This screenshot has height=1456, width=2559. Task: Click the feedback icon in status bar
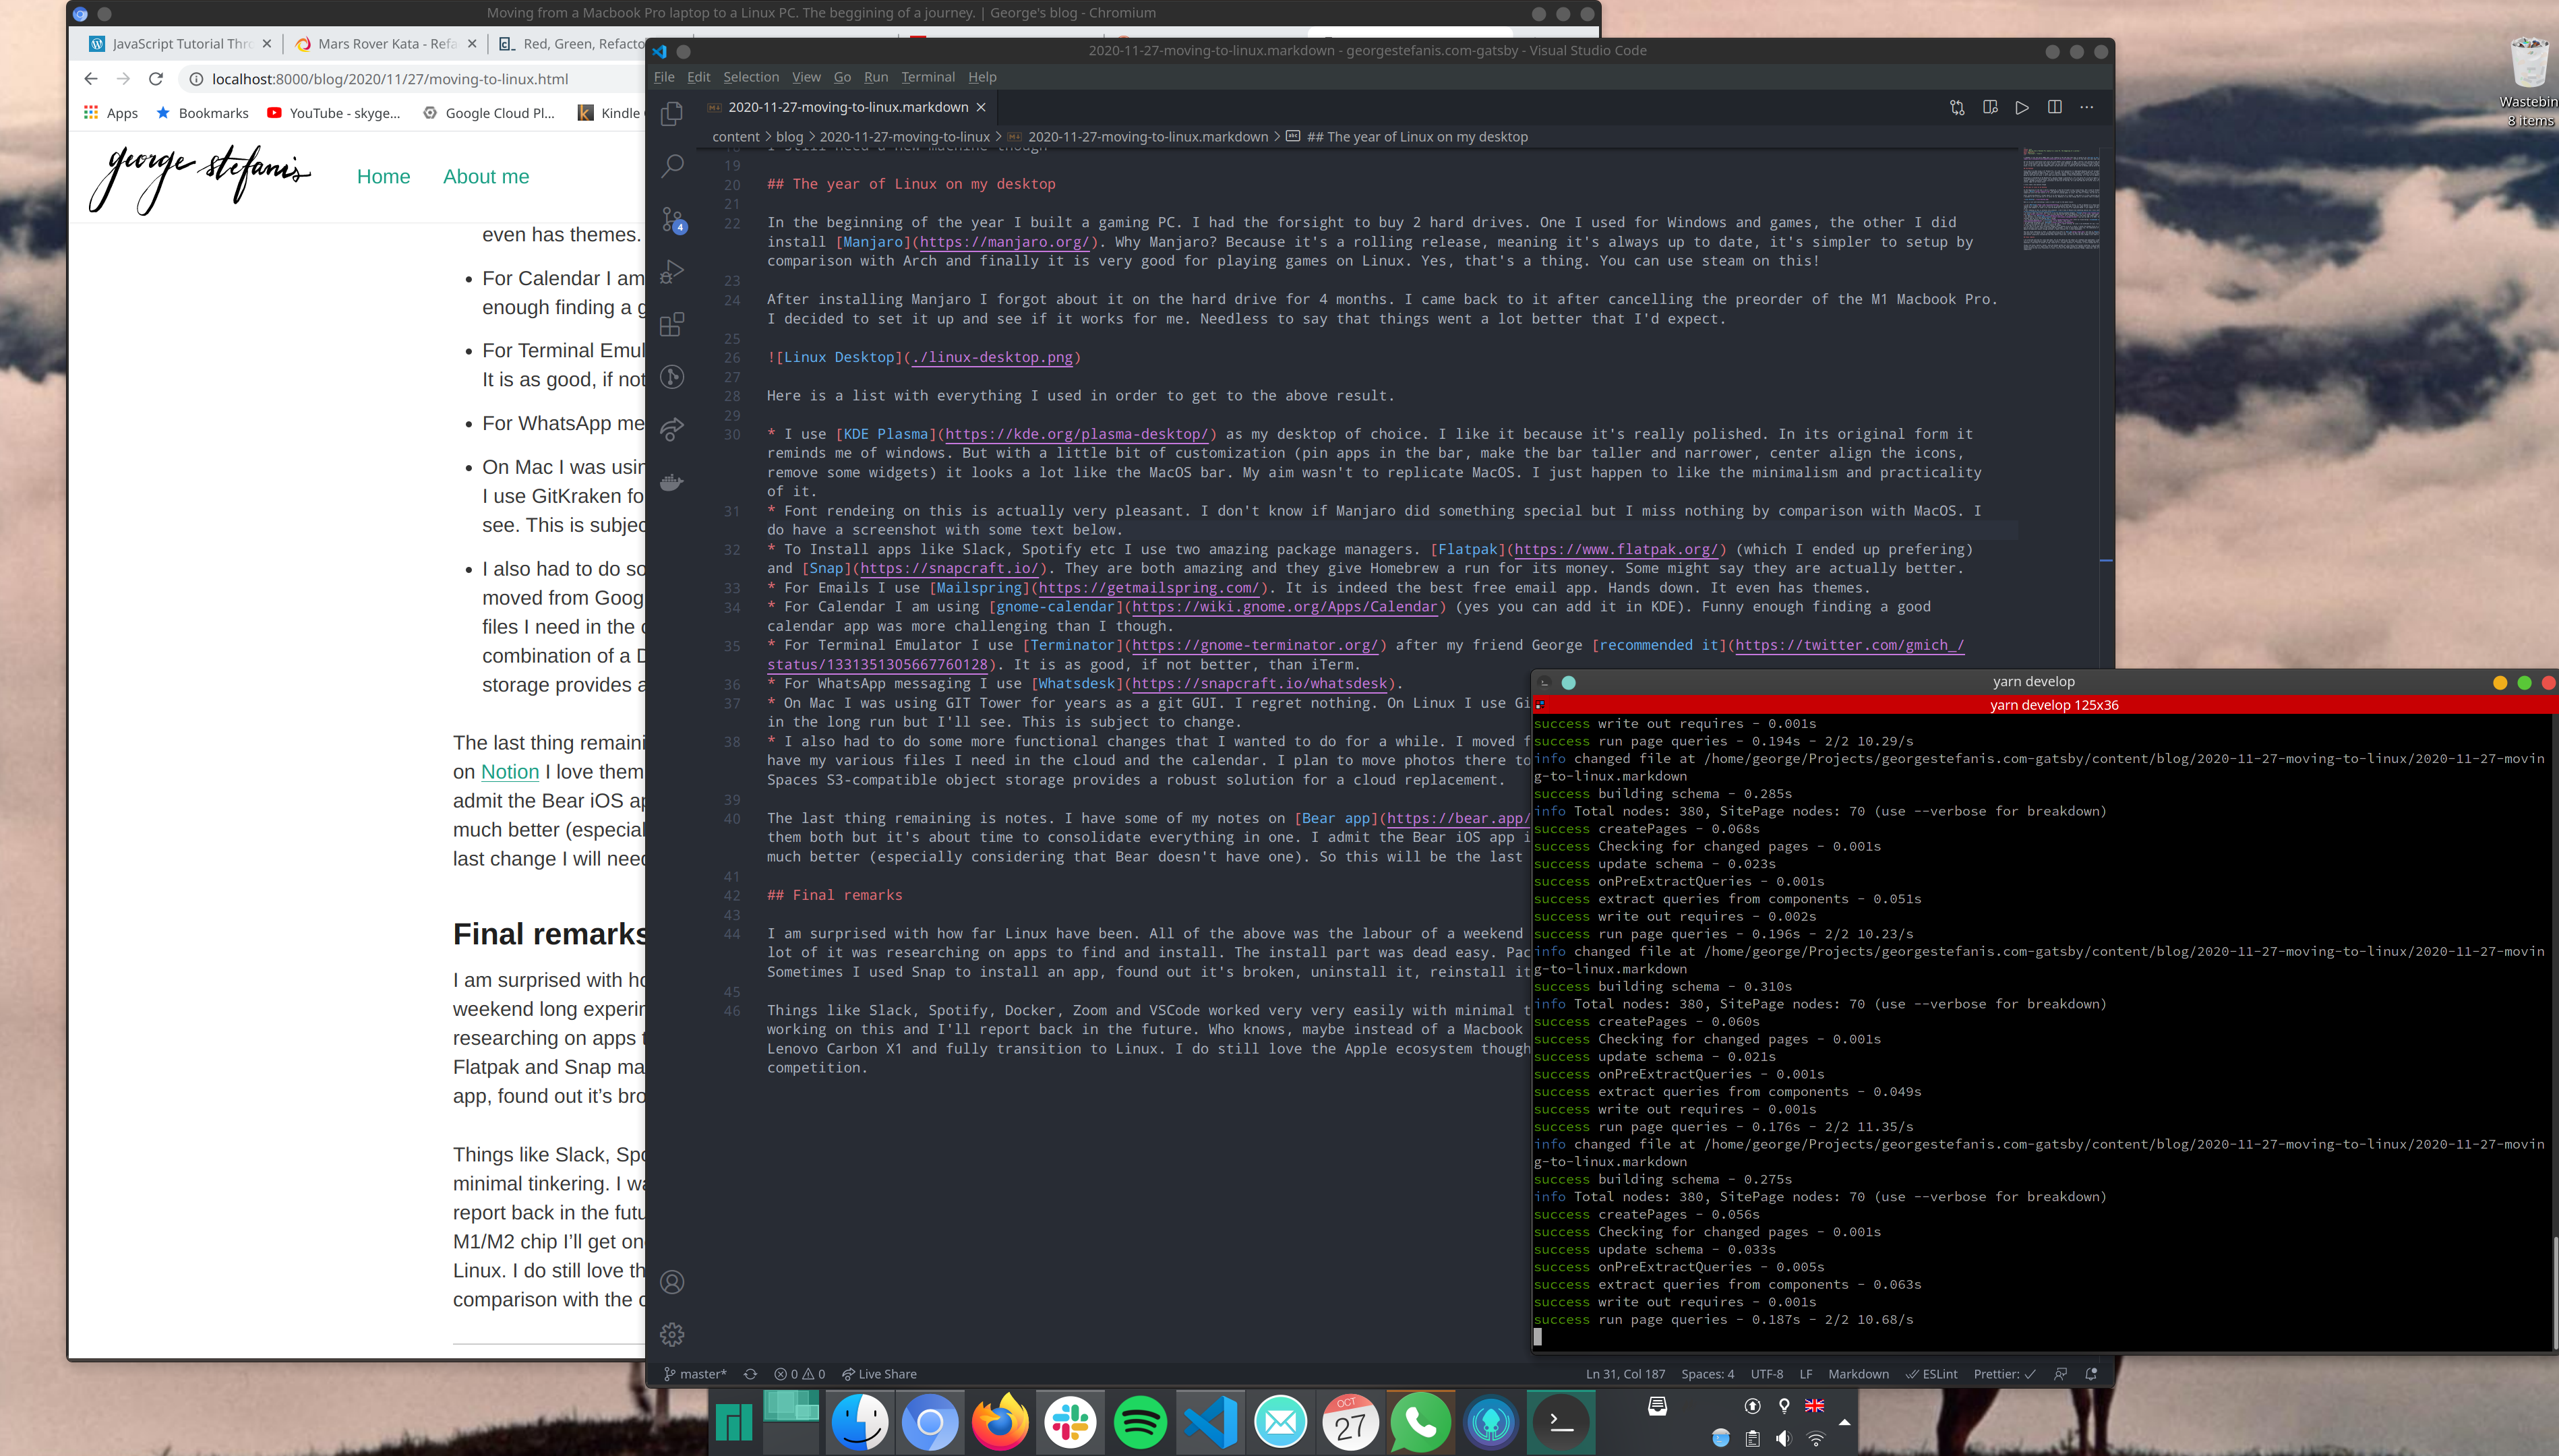click(x=2060, y=1374)
